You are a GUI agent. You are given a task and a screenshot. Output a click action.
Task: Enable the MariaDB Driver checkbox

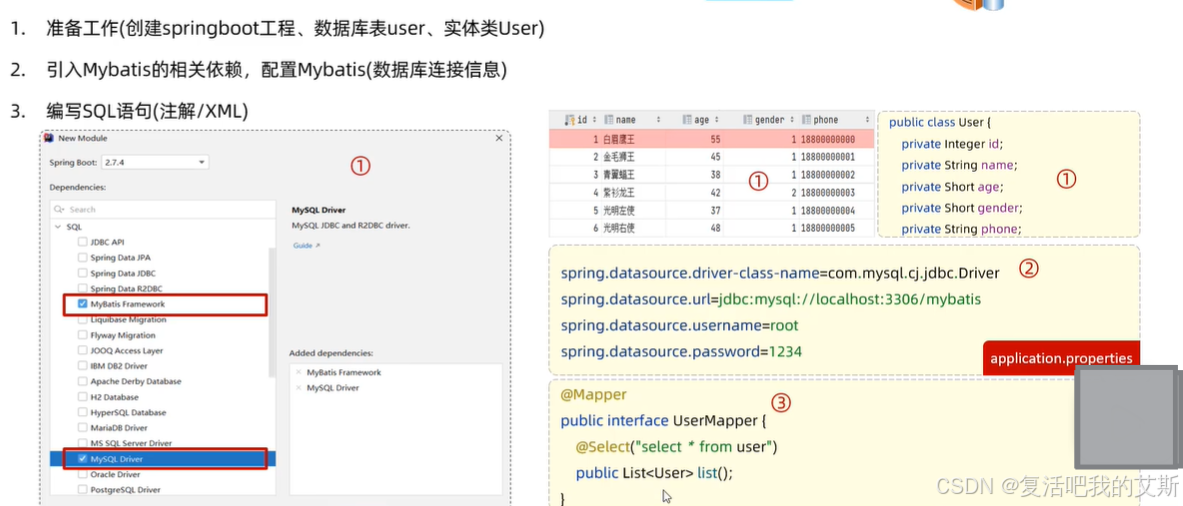click(83, 428)
